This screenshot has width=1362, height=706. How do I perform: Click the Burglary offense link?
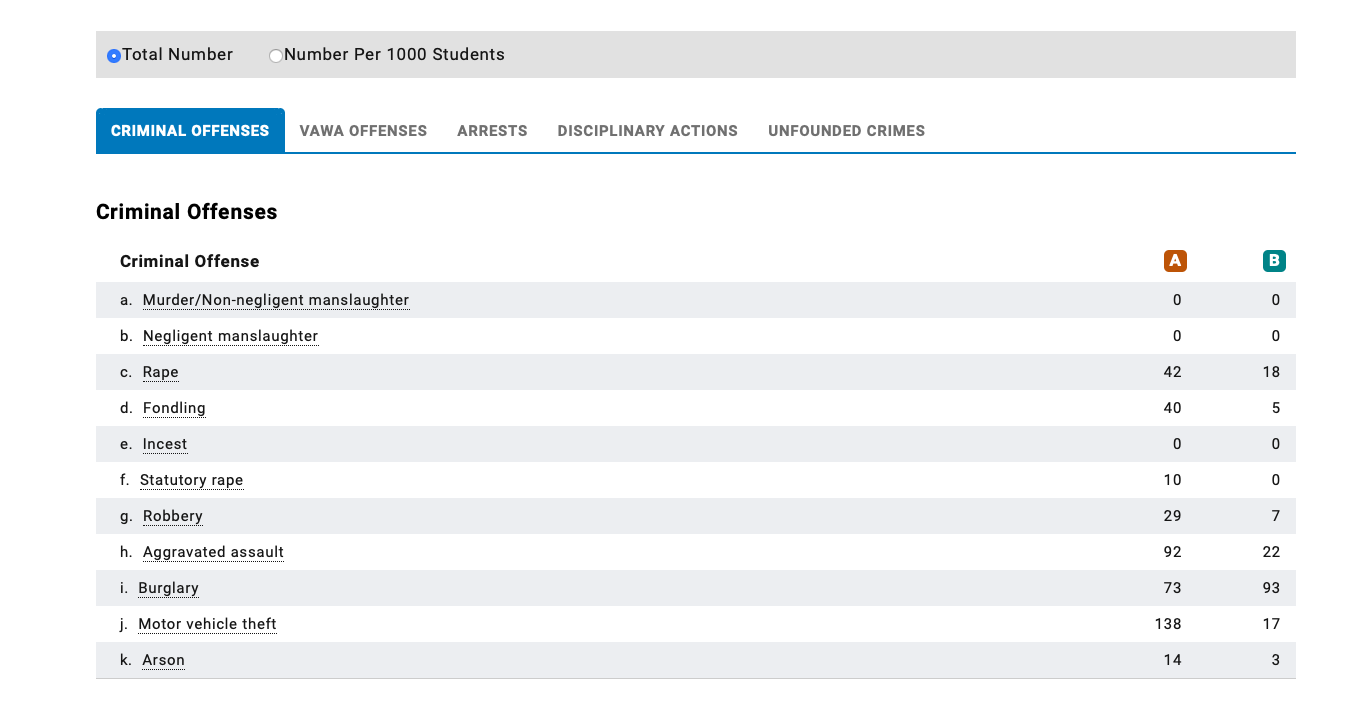coord(168,588)
